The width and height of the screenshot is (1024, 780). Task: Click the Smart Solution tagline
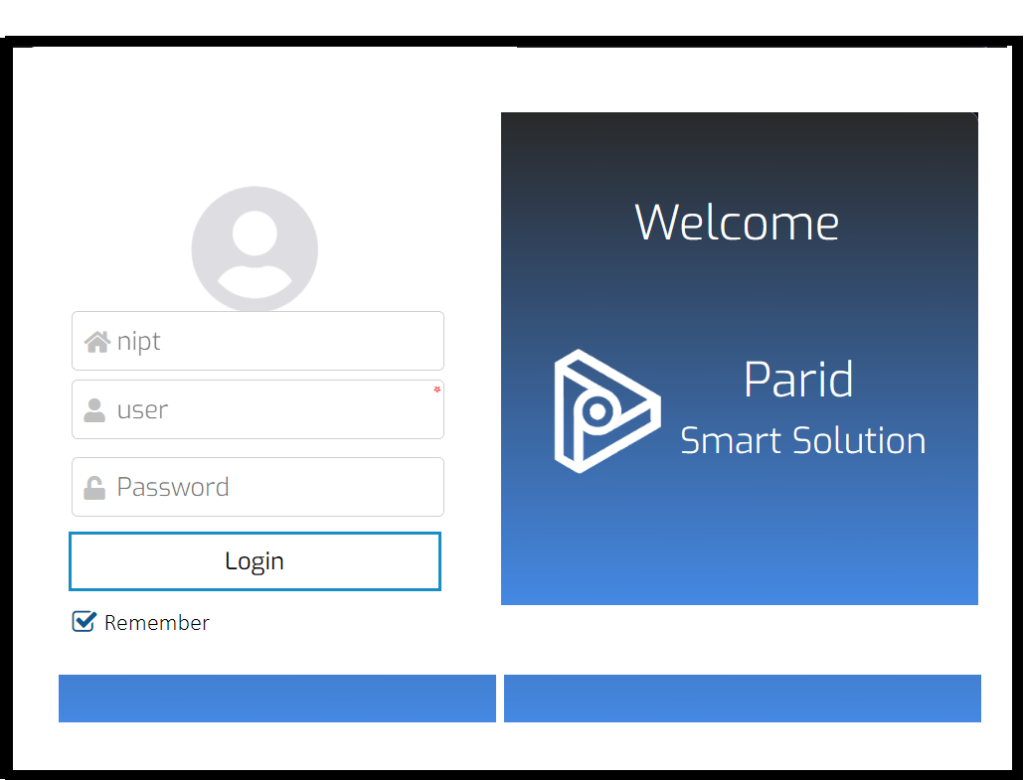pos(803,440)
